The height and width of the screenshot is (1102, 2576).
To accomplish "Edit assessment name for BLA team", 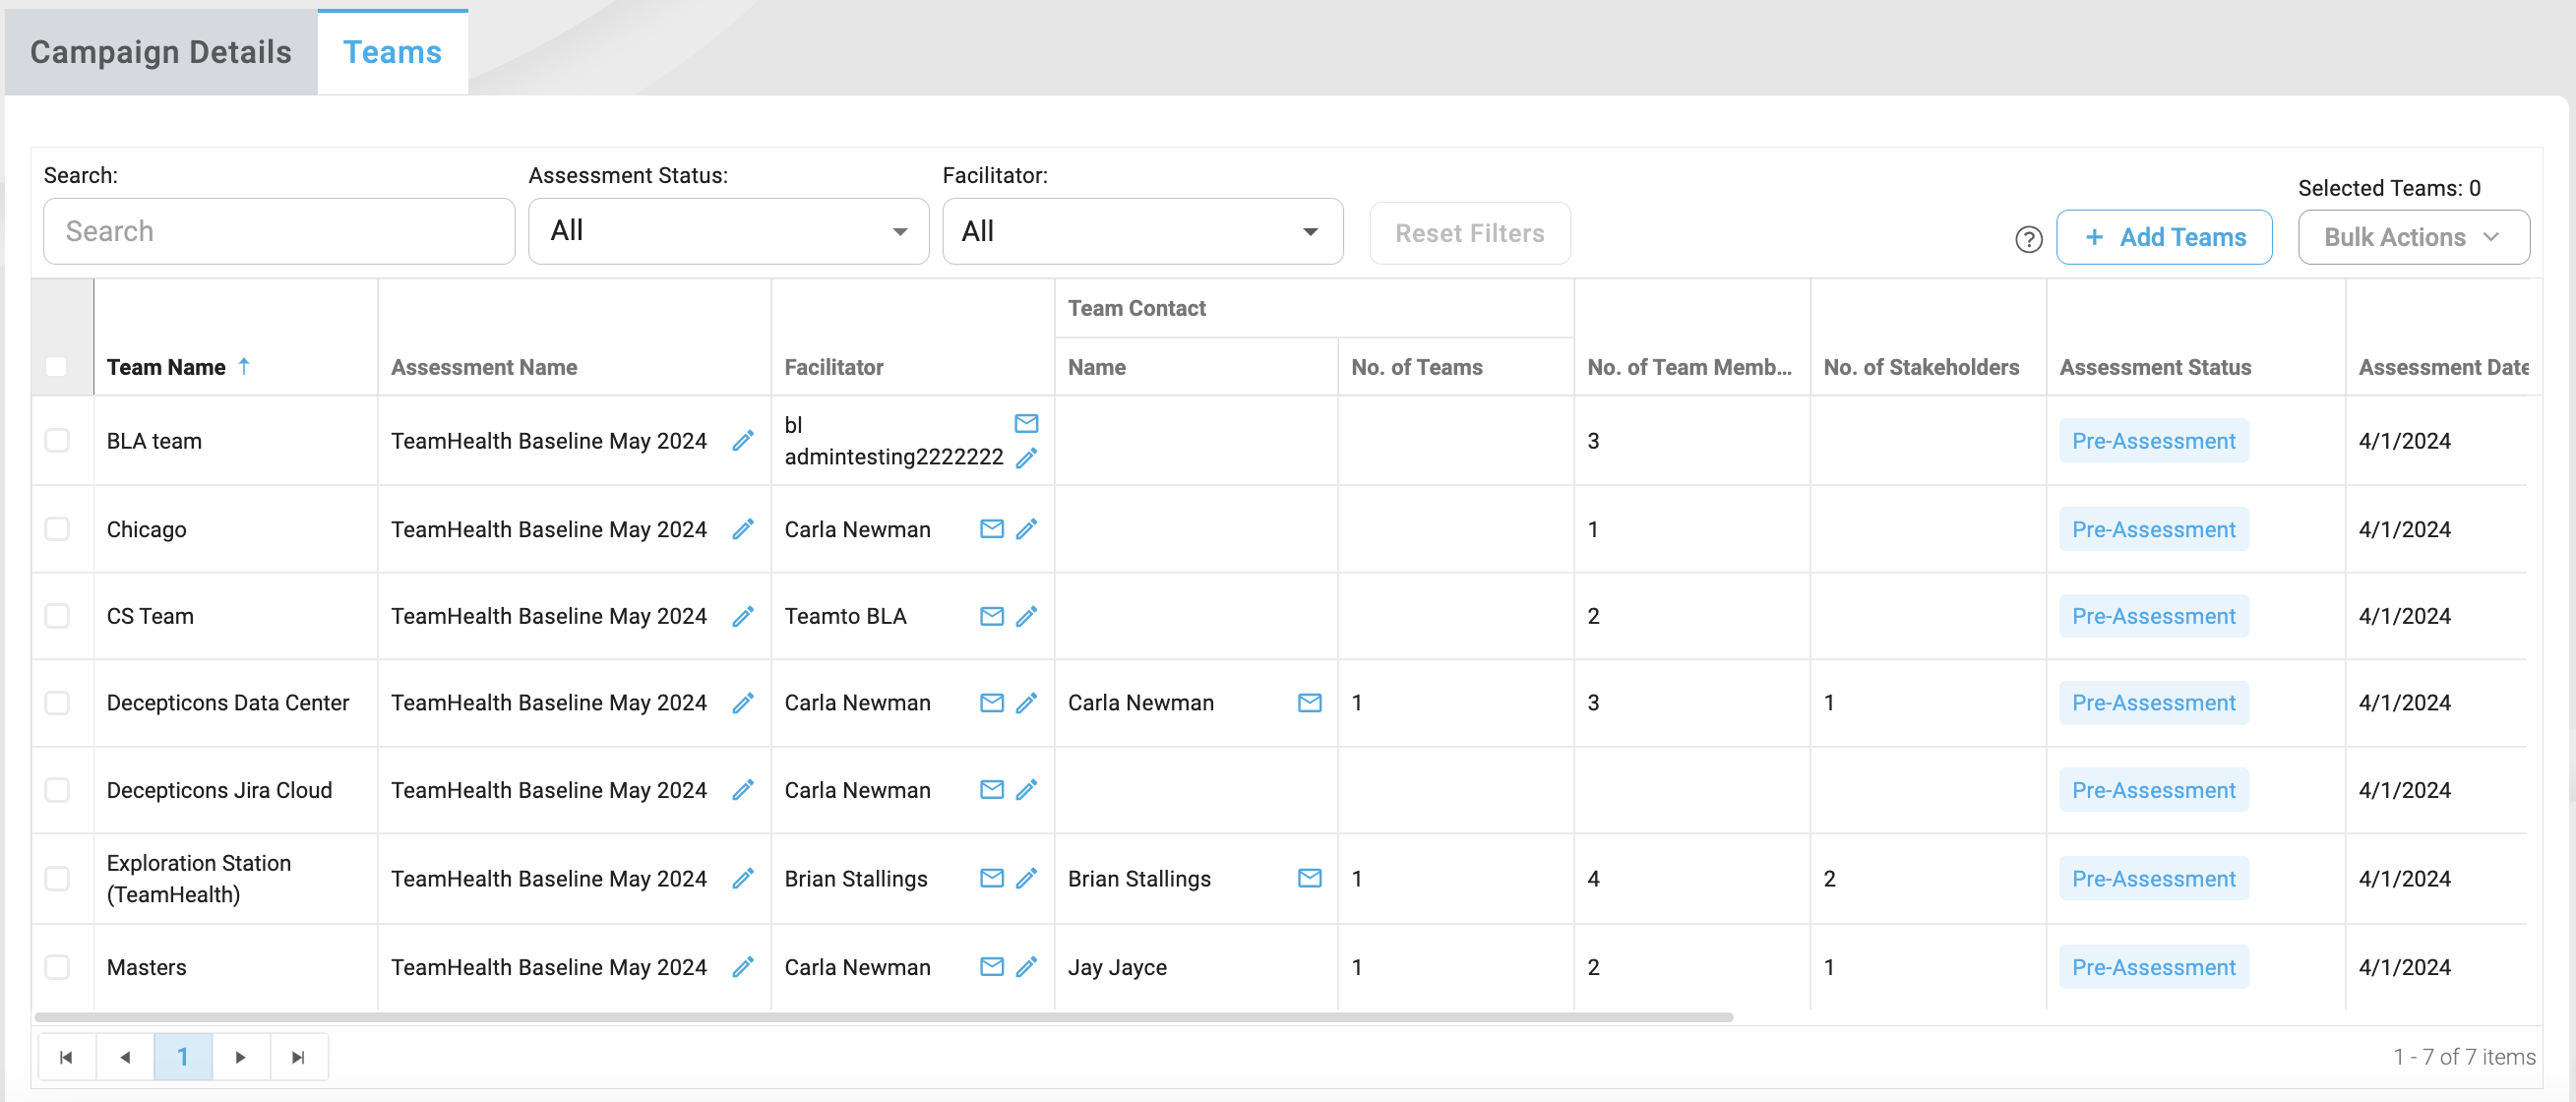I will point(742,441).
